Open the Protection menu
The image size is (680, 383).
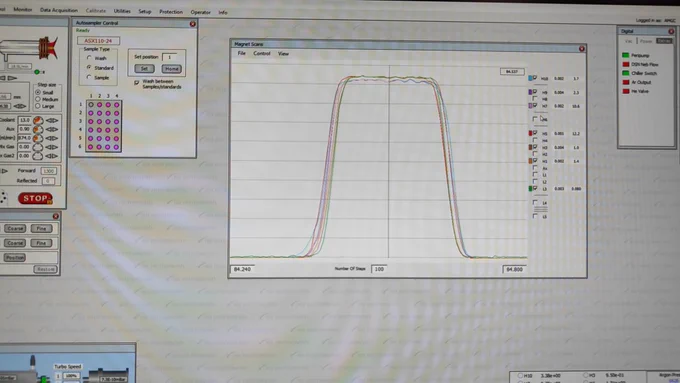click(171, 12)
